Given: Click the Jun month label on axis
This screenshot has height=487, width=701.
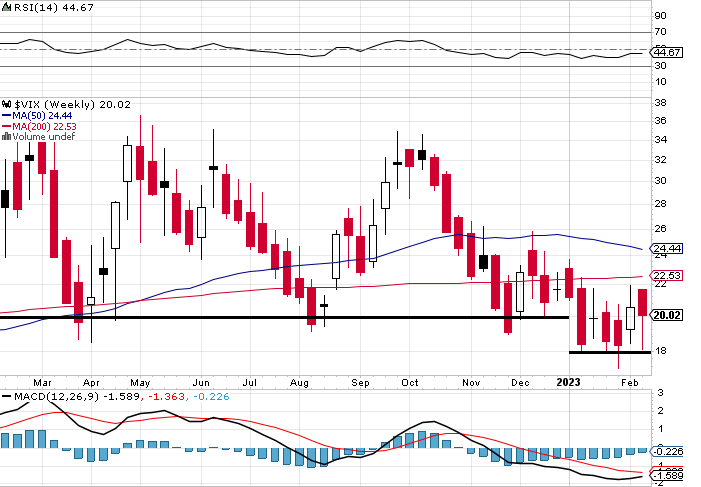Looking at the screenshot, I should [x=201, y=383].
